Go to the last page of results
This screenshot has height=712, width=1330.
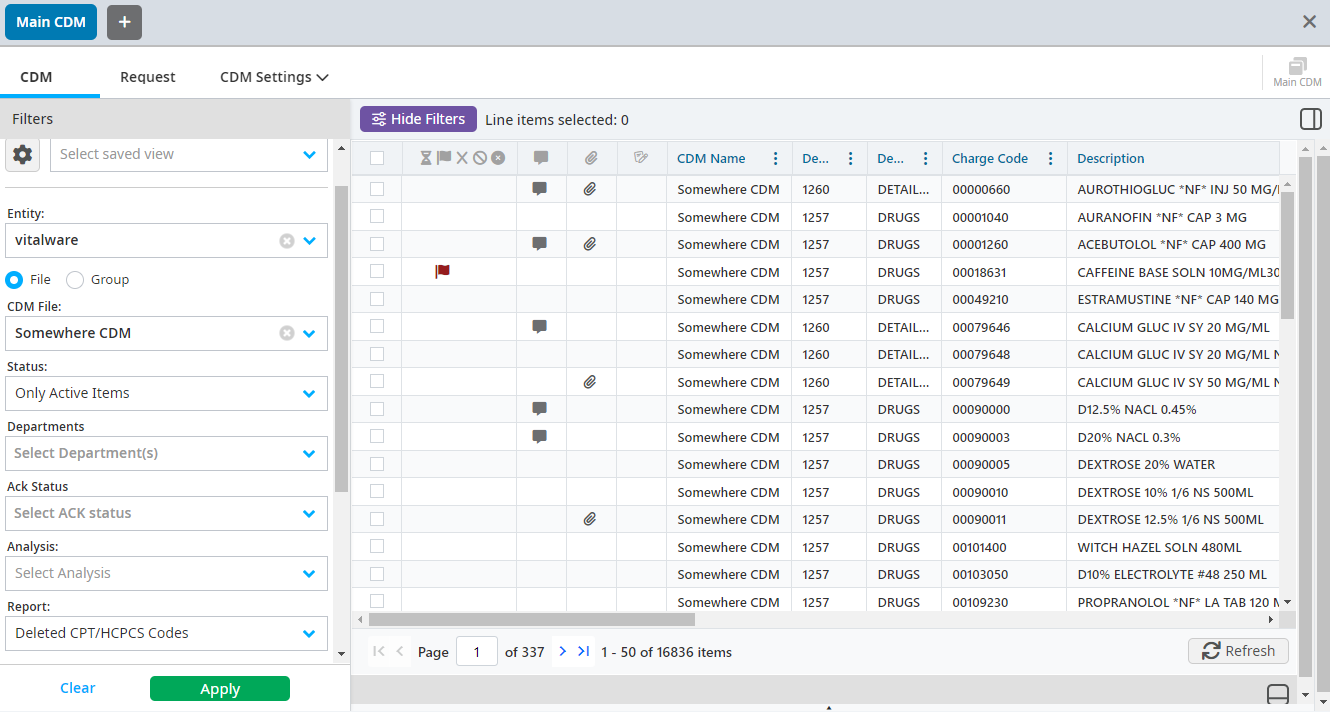[x=584, y=651]
